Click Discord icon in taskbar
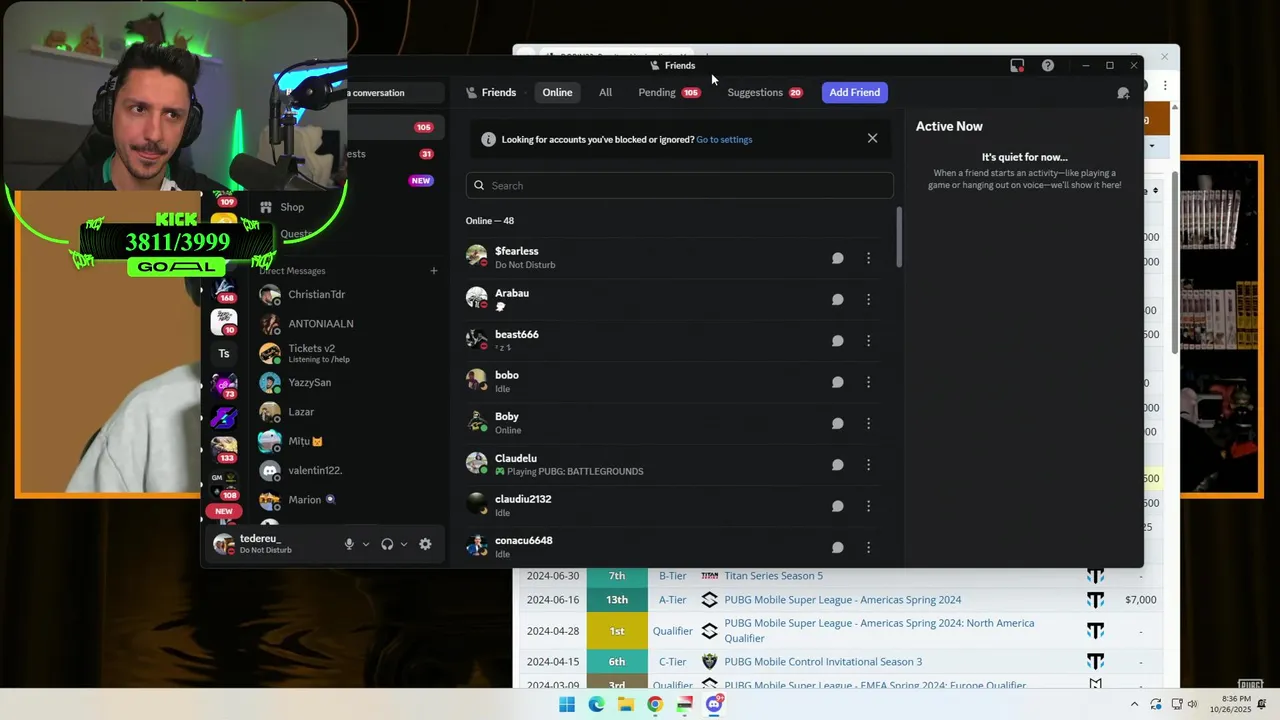Screen dimensions: 1280x720 click(x=714, y=704)
